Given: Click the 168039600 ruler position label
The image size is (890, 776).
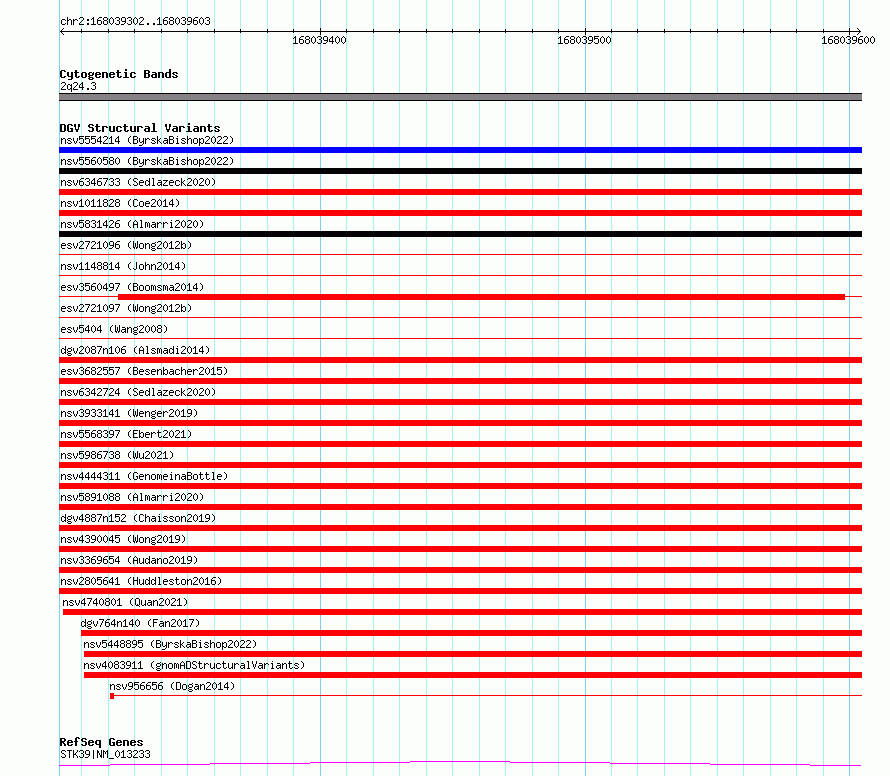Looking at the screenshot, I should (848, 40).
